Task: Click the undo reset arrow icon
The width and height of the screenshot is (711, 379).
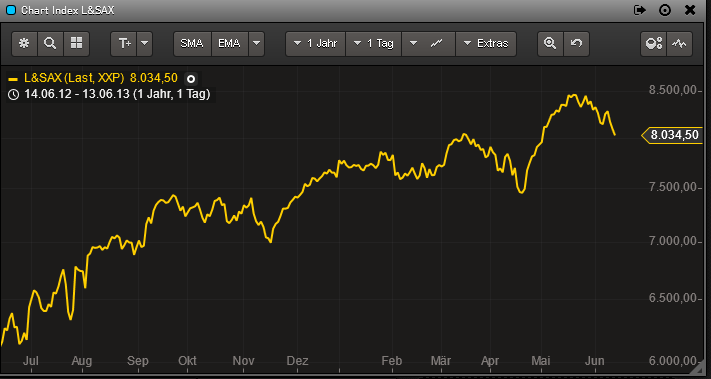Action: click(x=576, y=44)
